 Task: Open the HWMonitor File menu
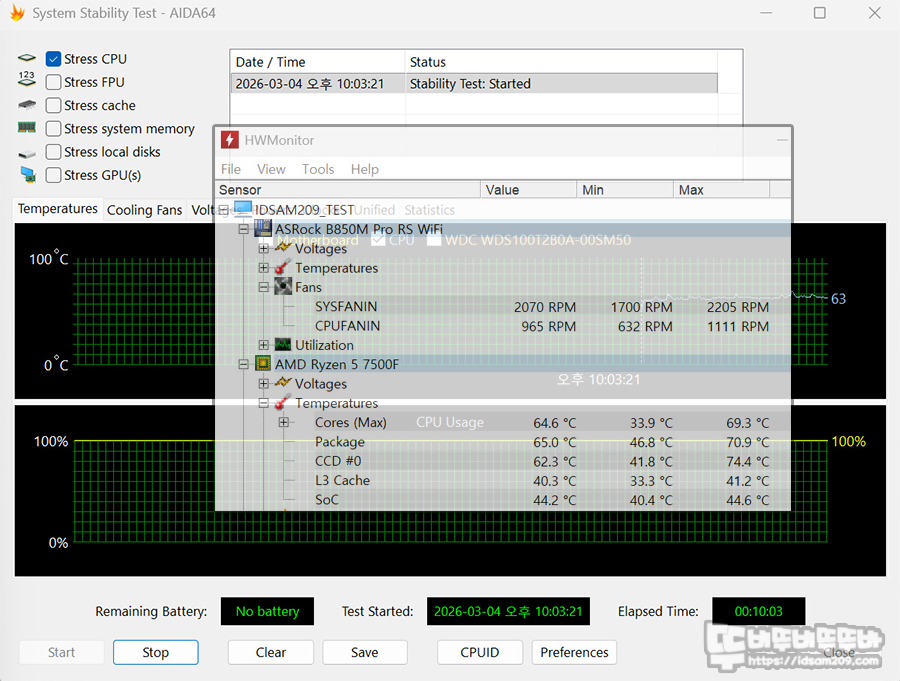pyautogui.click(x=231, y=169)
